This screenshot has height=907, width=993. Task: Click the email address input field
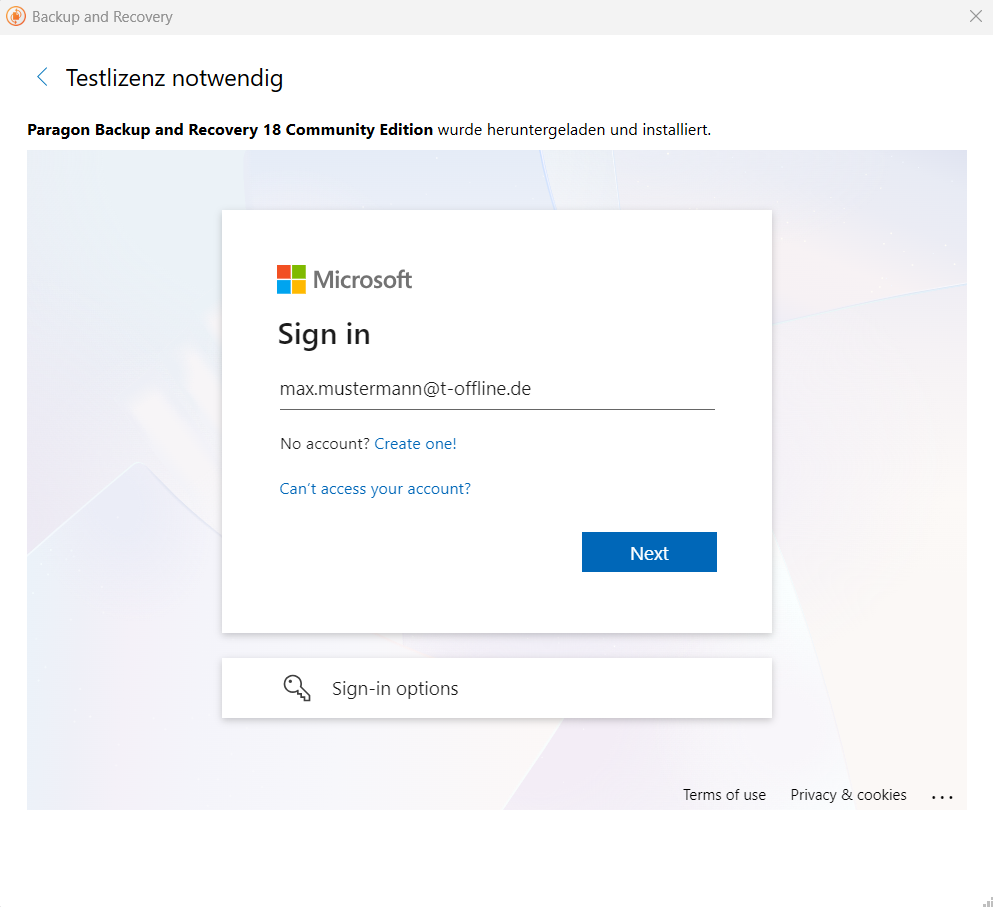pyautogui.click(x=497, y=389)
